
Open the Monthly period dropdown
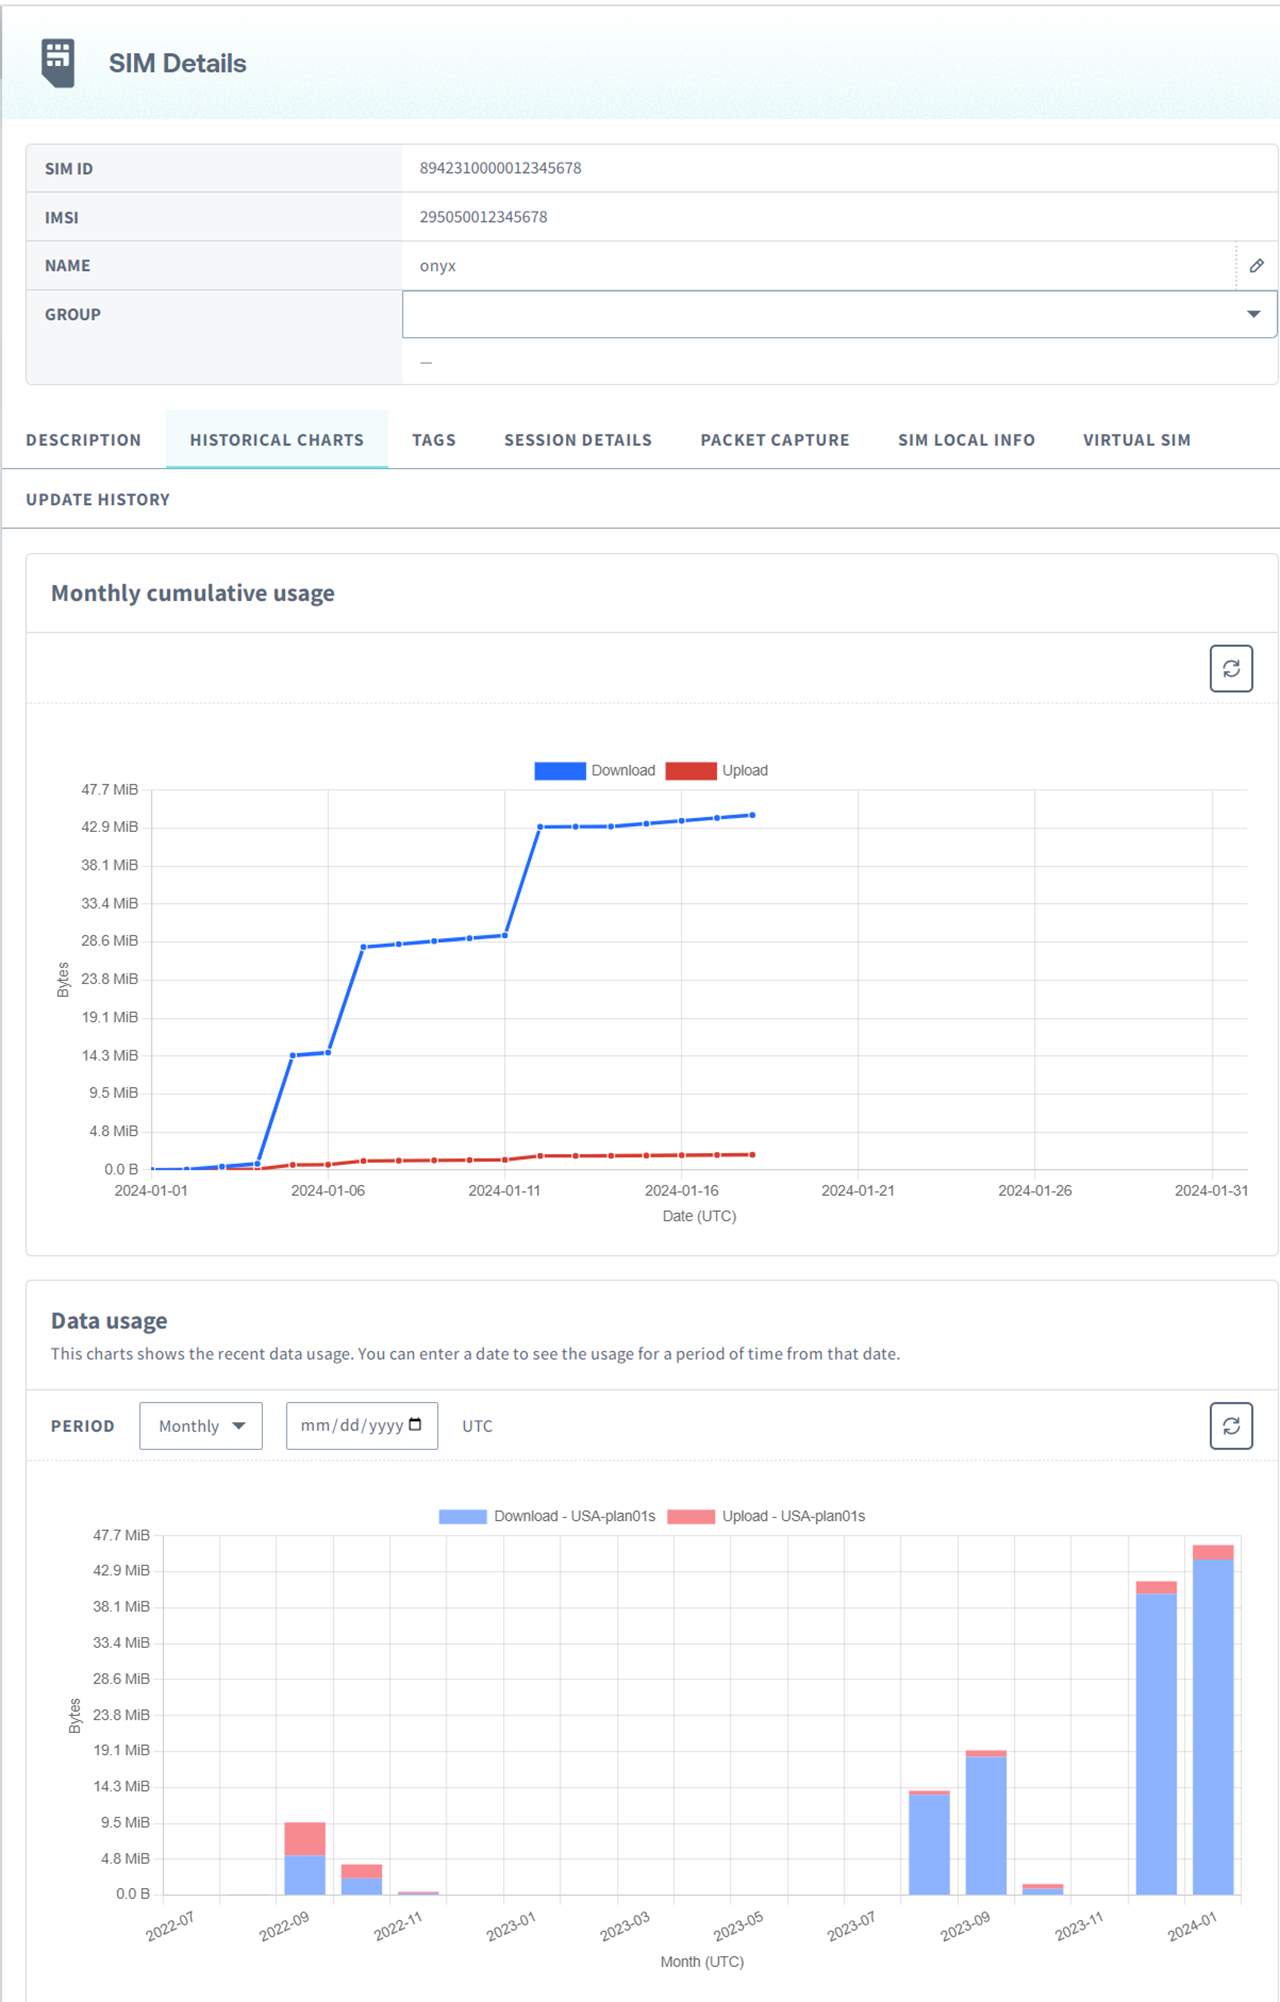pyautogui.click(x=201, y=1426)
